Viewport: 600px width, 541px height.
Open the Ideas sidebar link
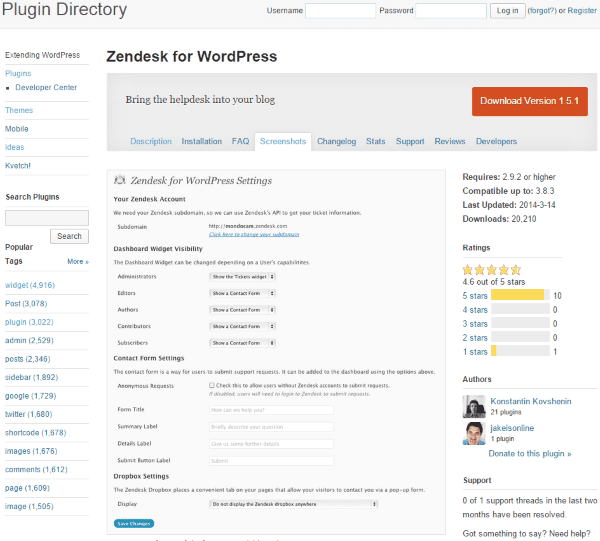click(15, 147)
